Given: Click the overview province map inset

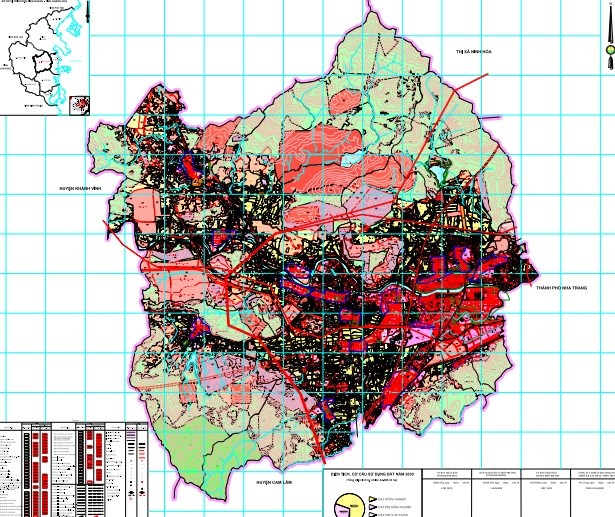Looking at the screenshot, I should tap(44, 58).
